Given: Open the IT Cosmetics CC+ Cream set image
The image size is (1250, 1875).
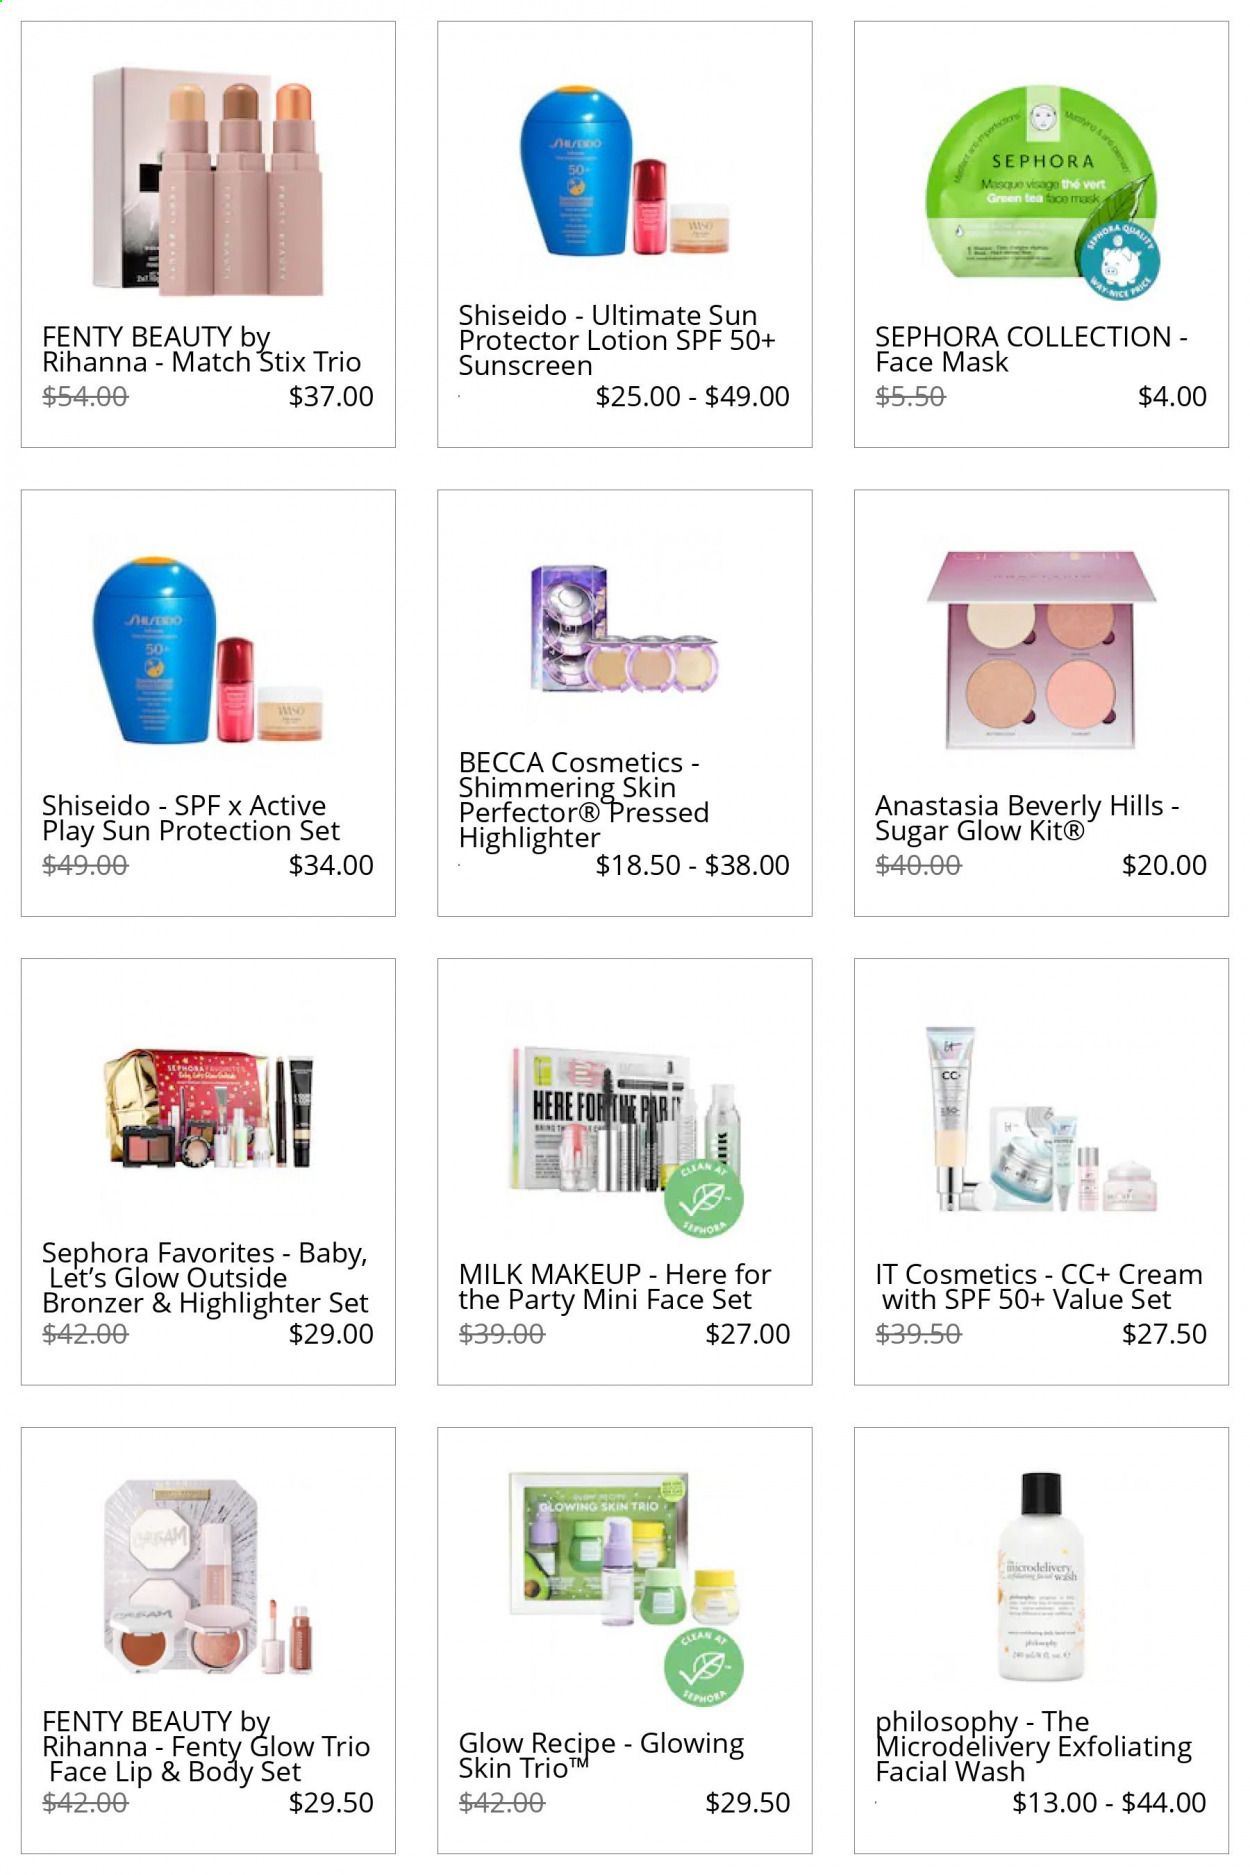Looking at the screenshot, I should tap(1041, 1119).
